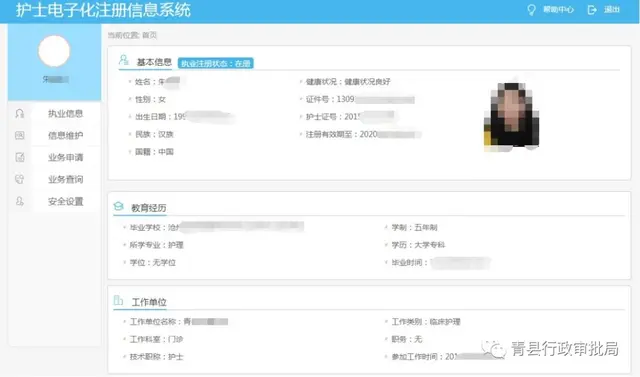Screen dimensions: 640x377
Task: Click the 执业注册状态：在册 status badge
Action: pos(216,63)
